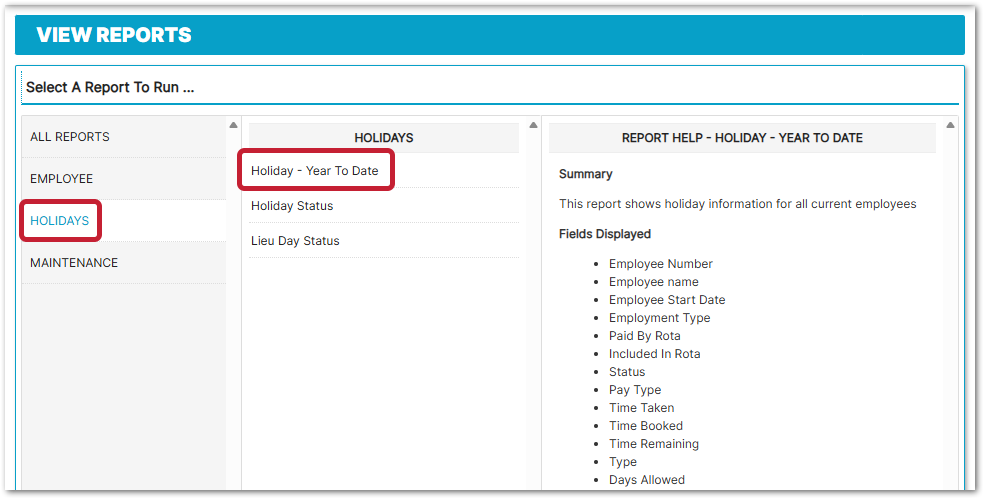Click the Employee Number field entry
This screenshot has height=499, width=984.
[x=661, y=264]
